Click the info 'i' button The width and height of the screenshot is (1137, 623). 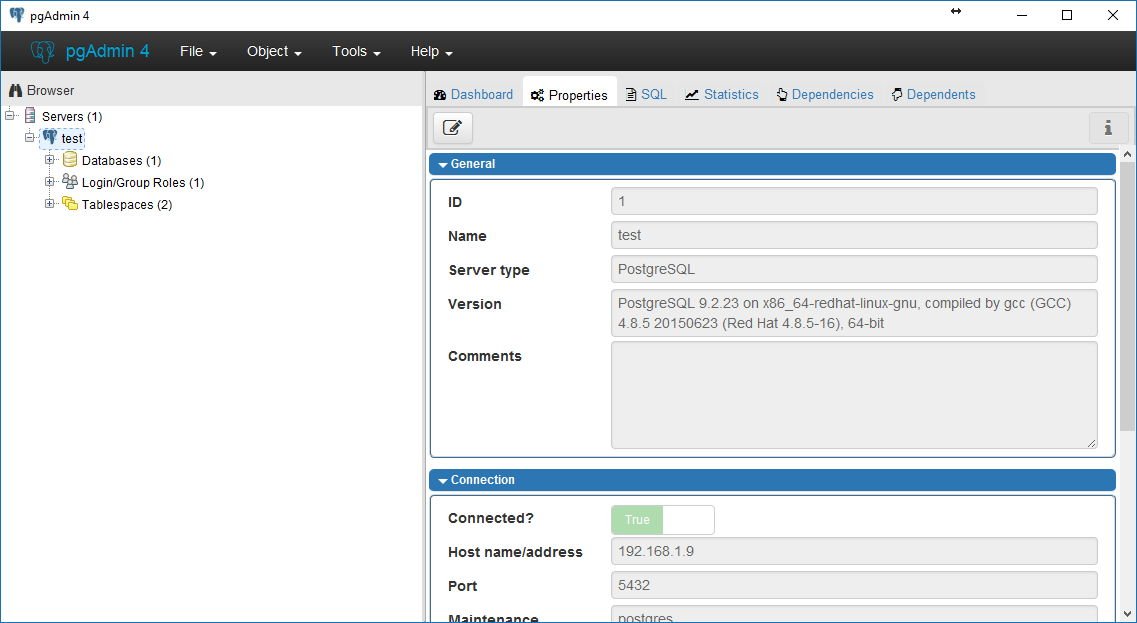click(x=1108, y=128)
